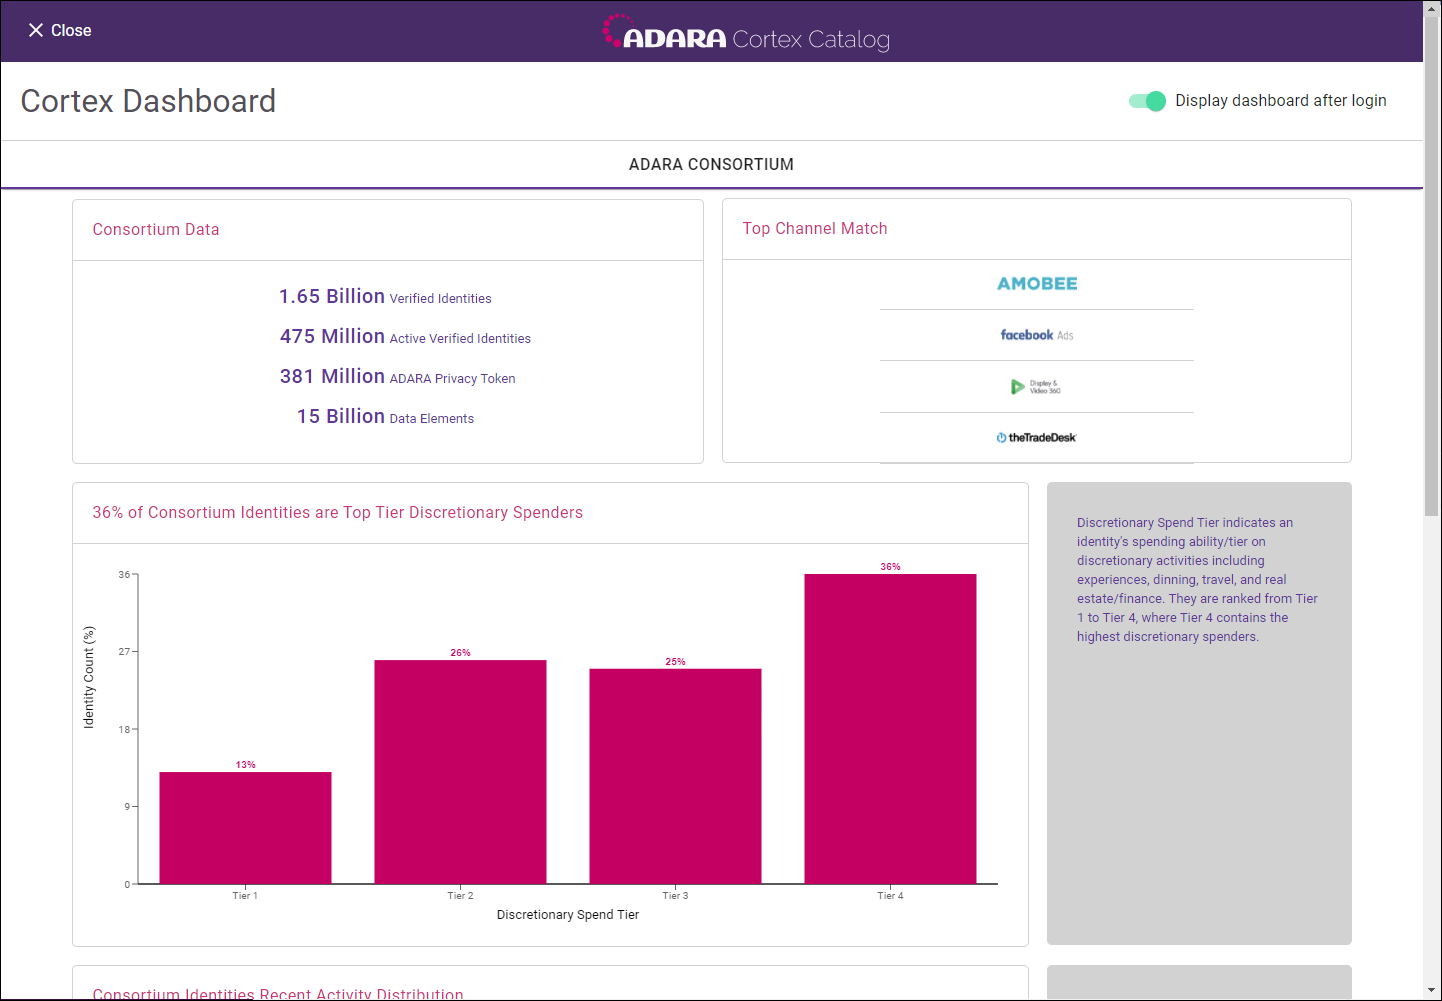Click the "Tier 4" x-axis label
The image size is (1442, 1001).
click(x=890, y=896)
